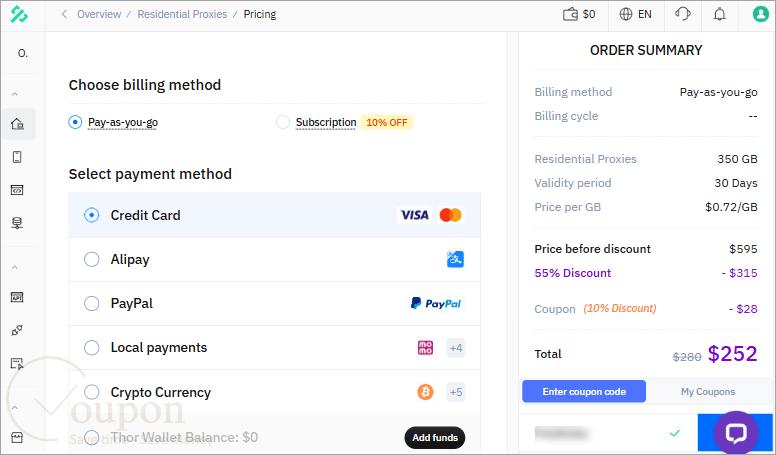Open the headset support icon

(x=682, y=14)
